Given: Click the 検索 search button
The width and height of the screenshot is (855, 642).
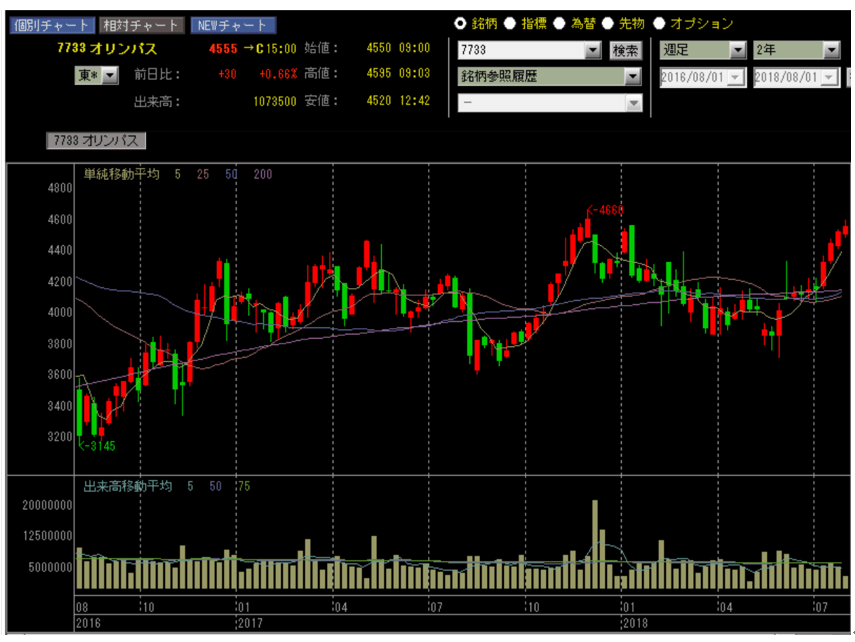Looking at the screenshot, I should point(626,50).
